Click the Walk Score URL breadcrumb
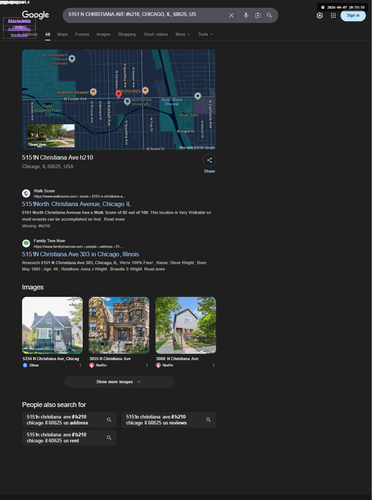Viewport: 376px width, 500px height. [79, 197]
